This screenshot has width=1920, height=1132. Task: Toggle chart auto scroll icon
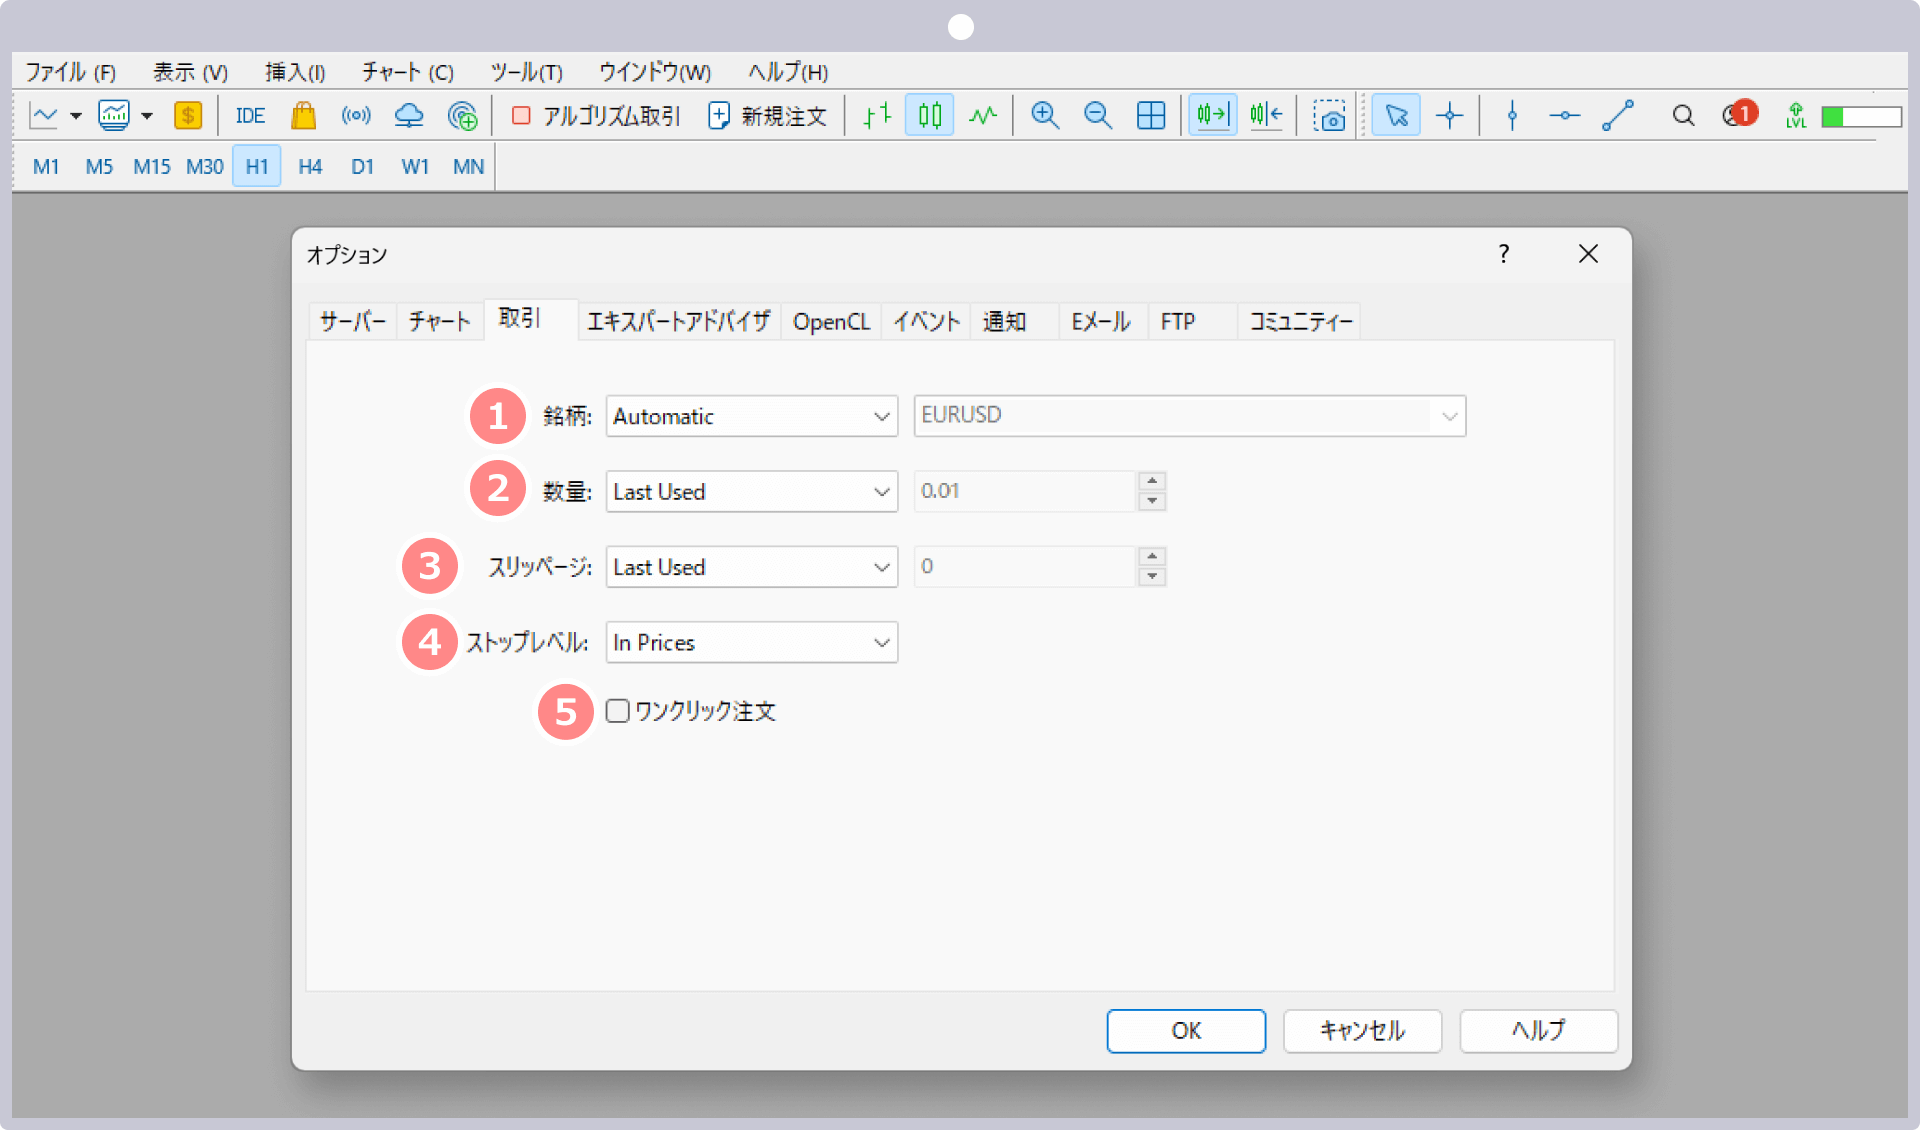point(1212,116)
